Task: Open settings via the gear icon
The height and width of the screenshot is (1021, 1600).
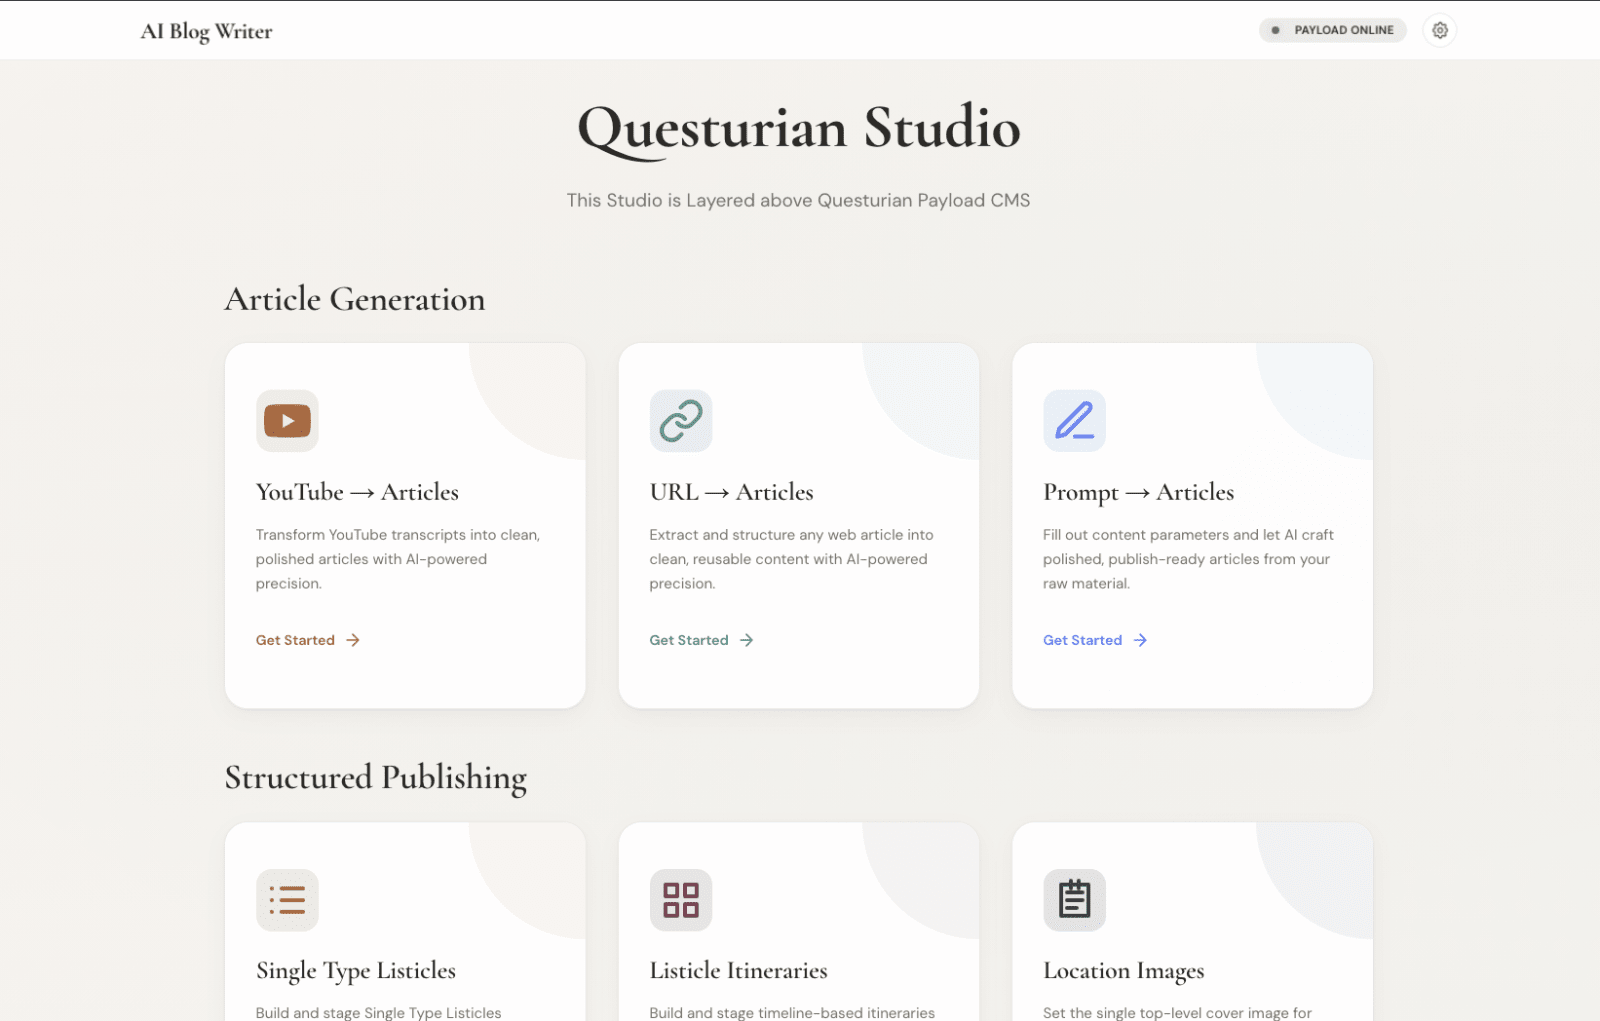Action: point(1439,30)
